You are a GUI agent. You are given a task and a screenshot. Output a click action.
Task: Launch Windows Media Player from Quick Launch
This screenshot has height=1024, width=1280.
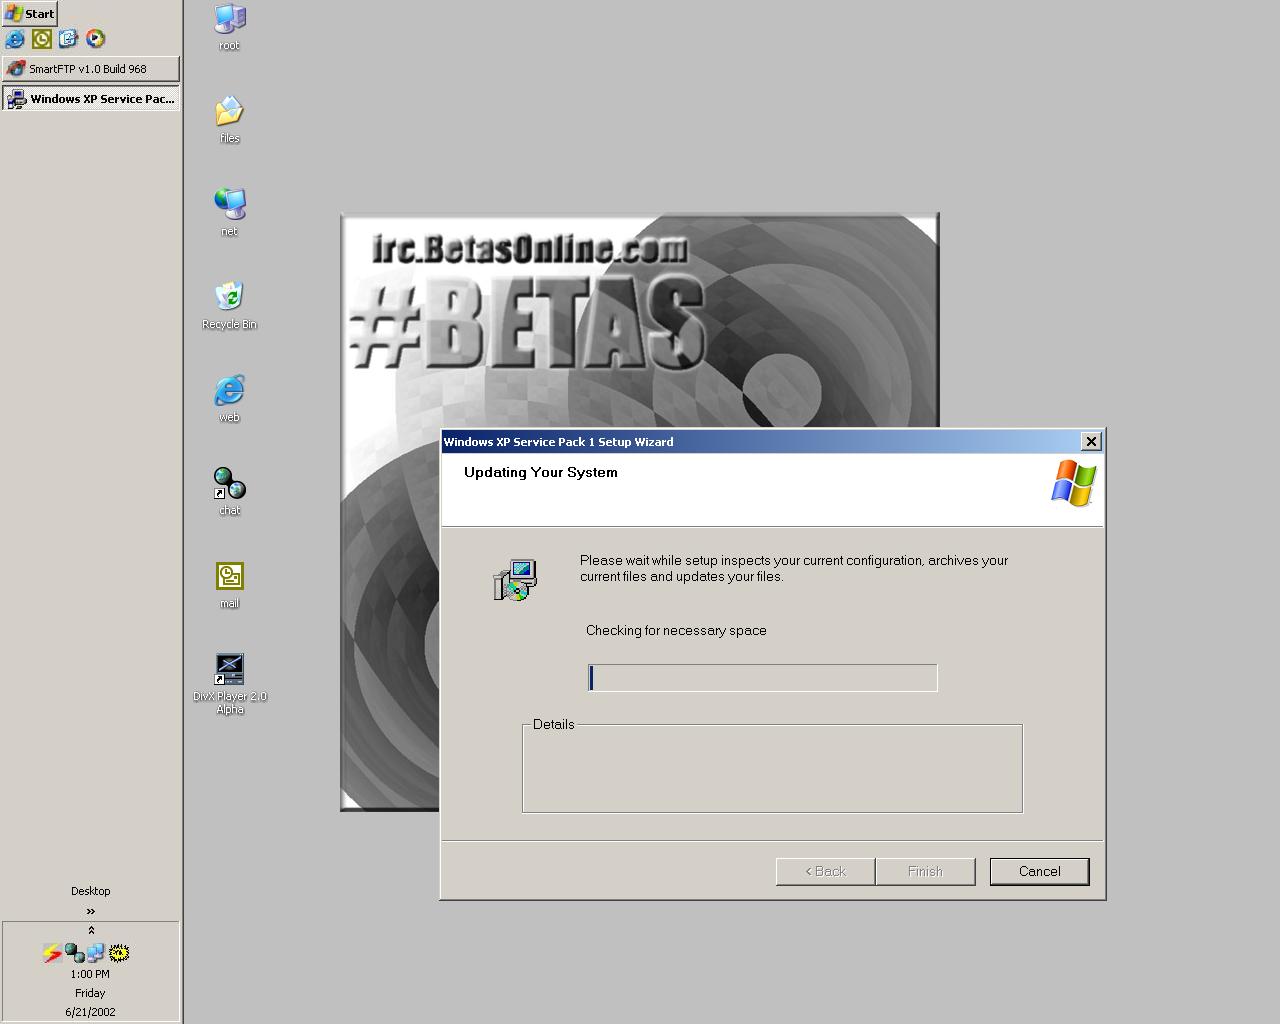(95, 39)
